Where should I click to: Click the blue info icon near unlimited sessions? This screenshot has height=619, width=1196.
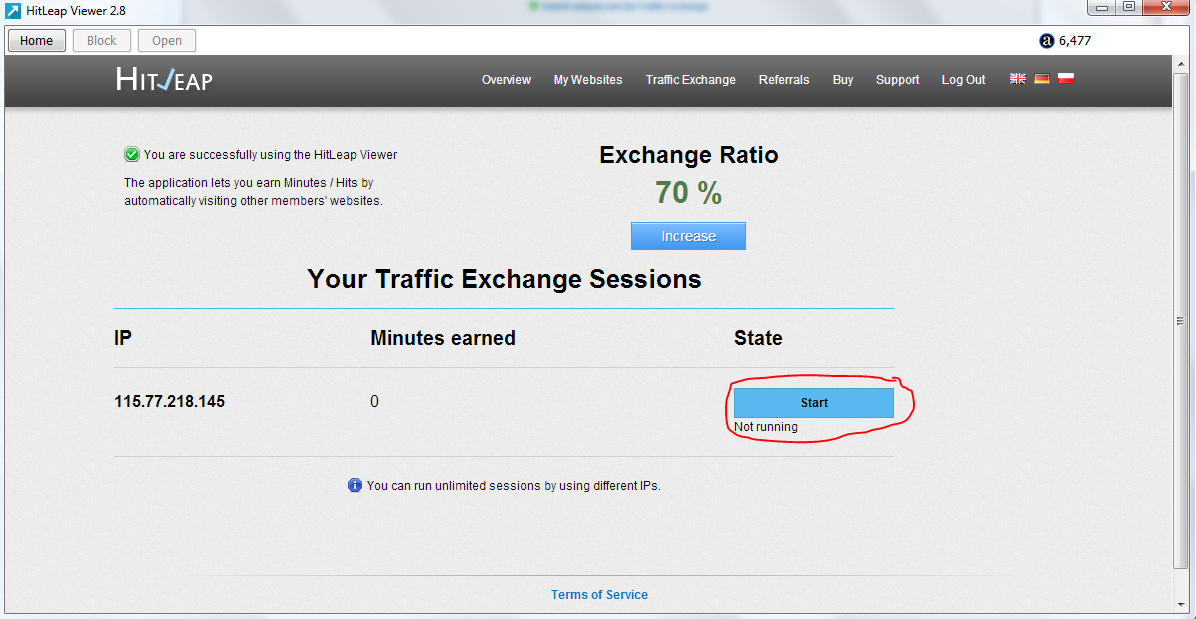click(x=355, y=485)
